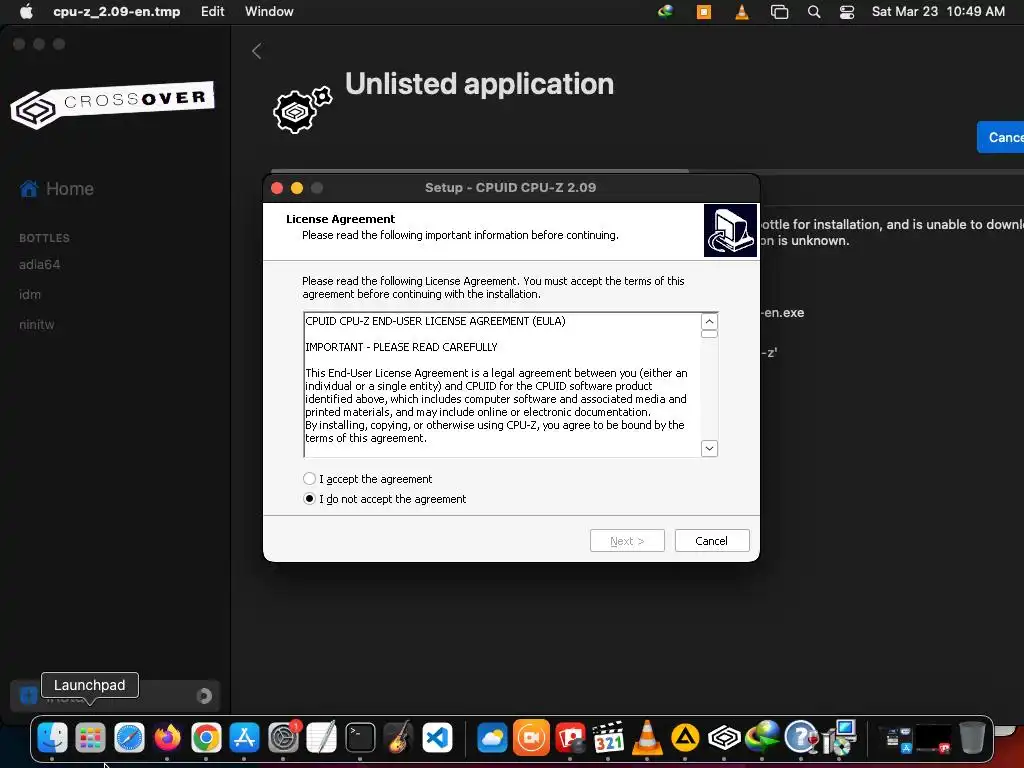
Task: Click the blue Cancel button in CrossOver
Action: (x=1002, y=137)
